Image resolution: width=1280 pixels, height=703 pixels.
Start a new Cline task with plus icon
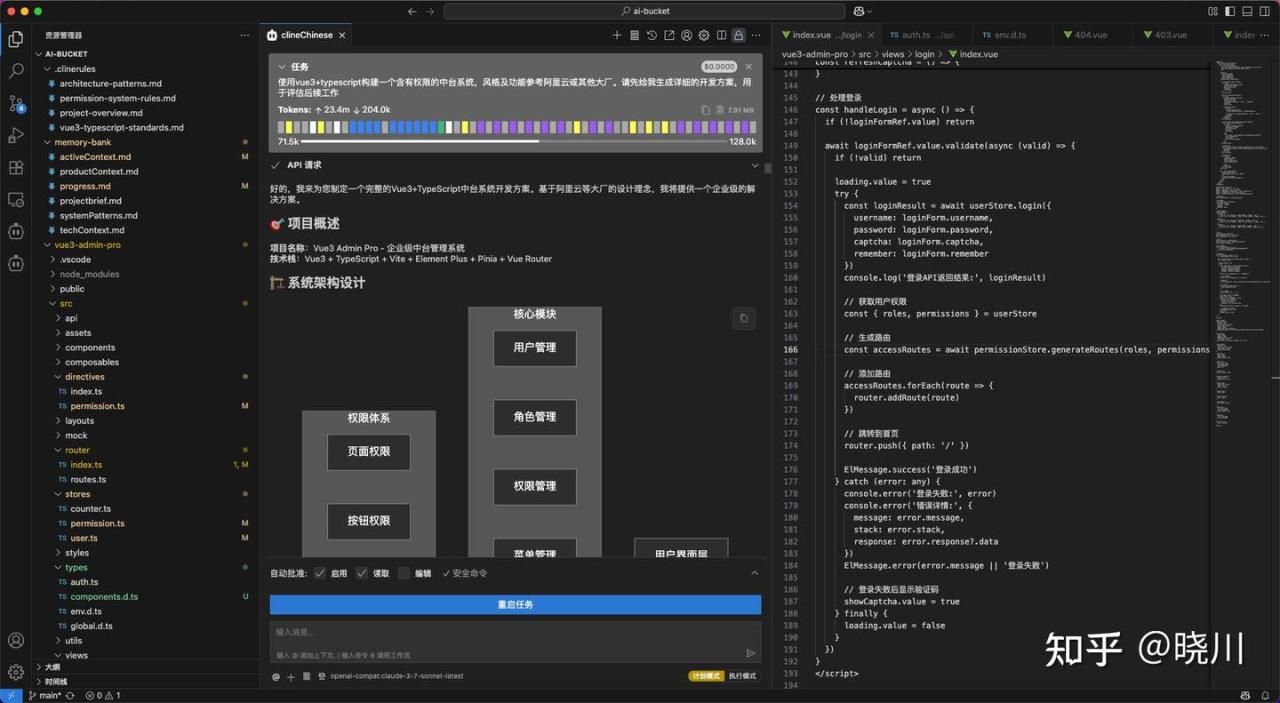click(617, 35)
